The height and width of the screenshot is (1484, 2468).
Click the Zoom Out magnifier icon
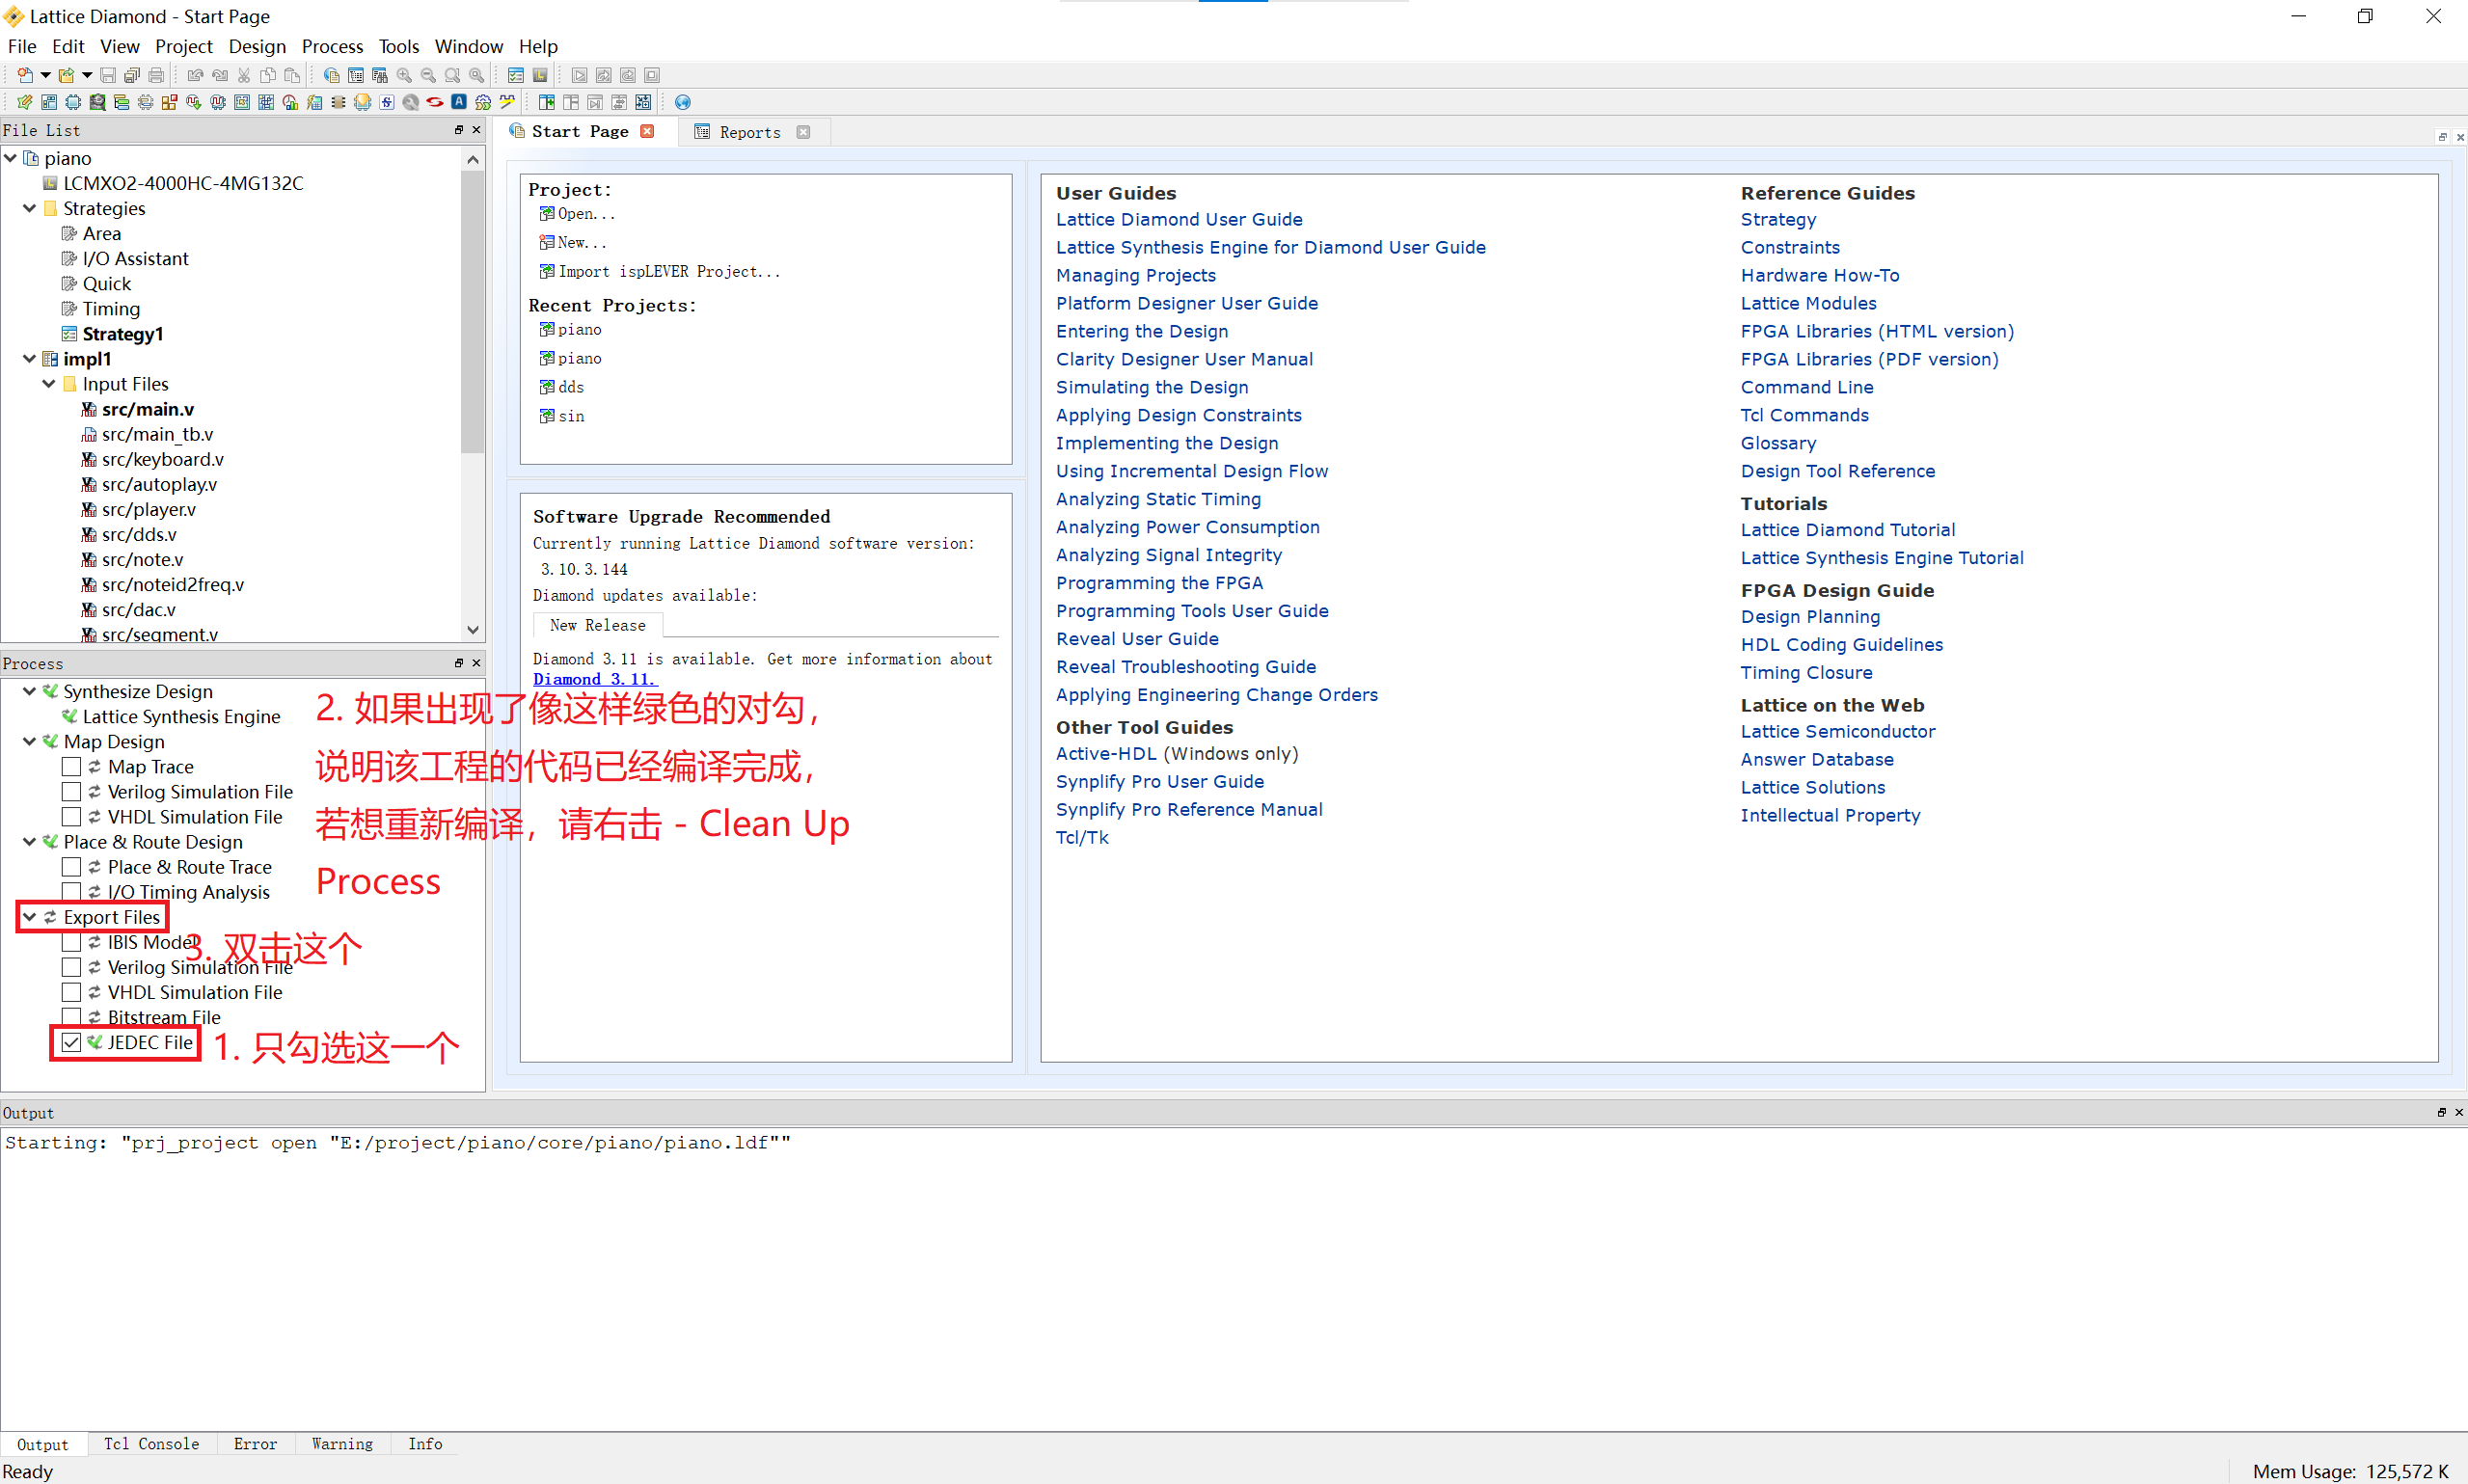coord(428,75)
